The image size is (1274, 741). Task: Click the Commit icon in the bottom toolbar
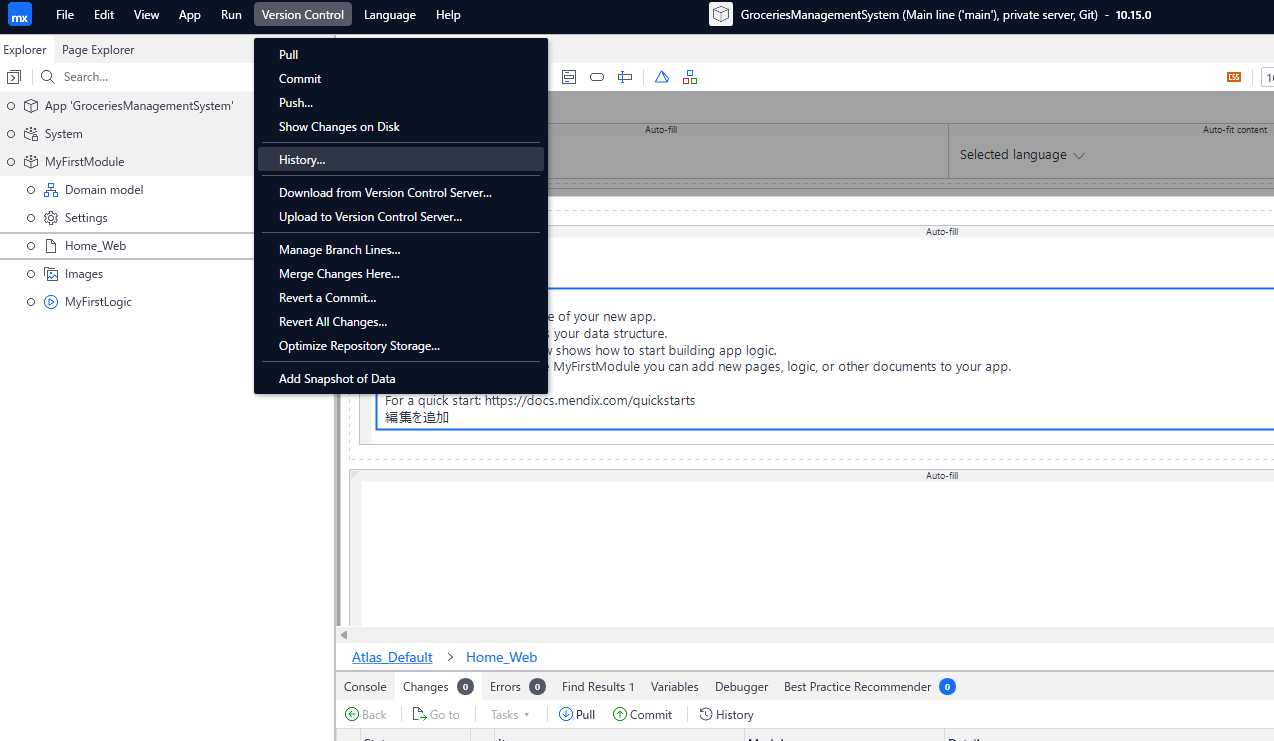[620, 714]
